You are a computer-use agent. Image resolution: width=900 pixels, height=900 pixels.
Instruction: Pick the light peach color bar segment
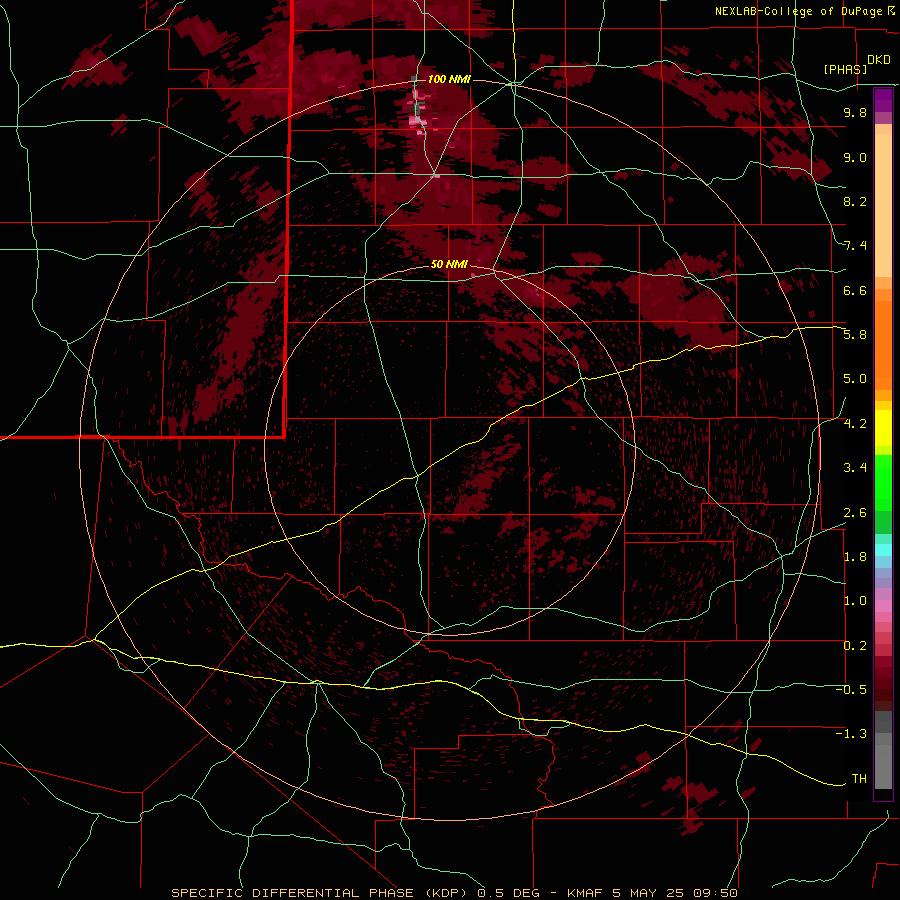coord(883,207)
